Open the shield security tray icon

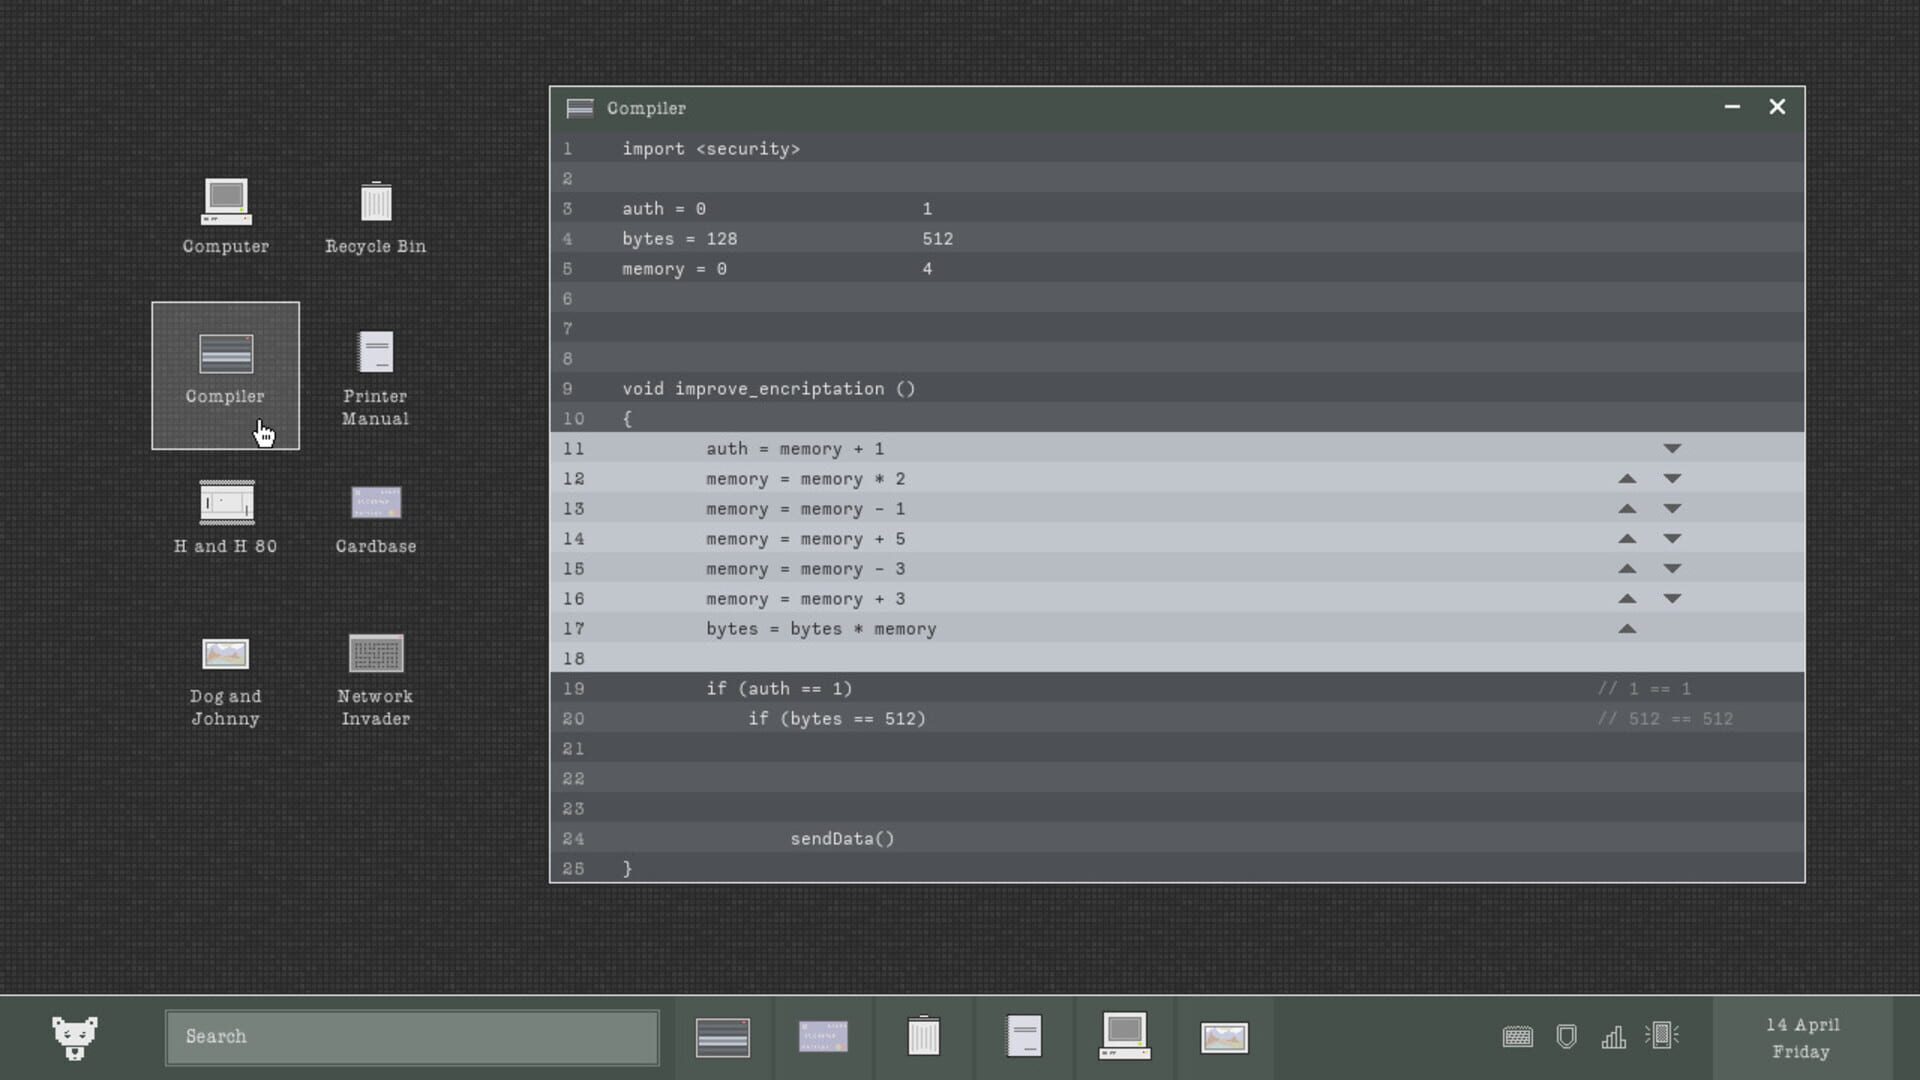(1565, 1037)
